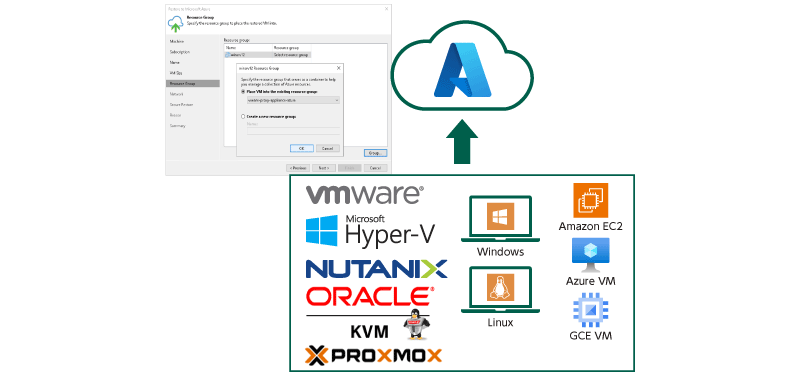Click the Proxmox logo
Screen dimensions: 800x380
(x=373, y=355)
